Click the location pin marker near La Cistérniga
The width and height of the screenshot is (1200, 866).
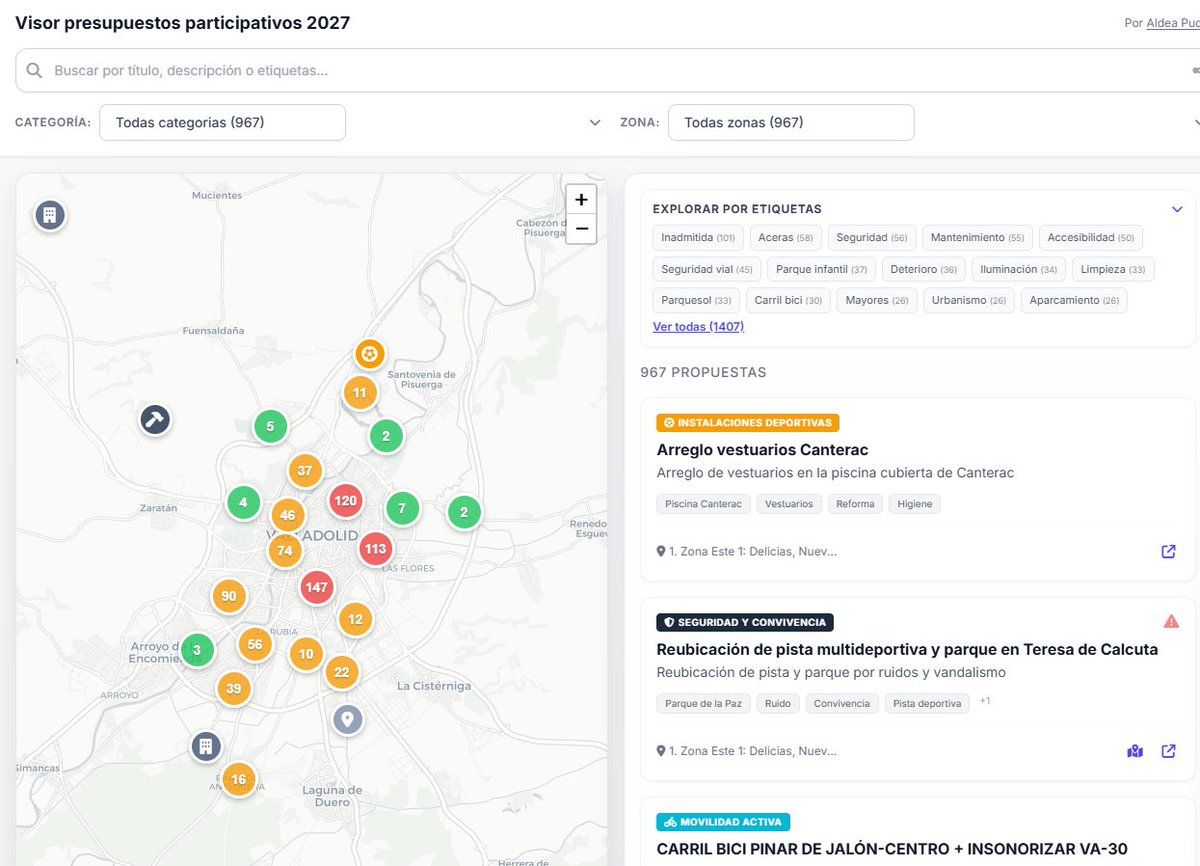(347, 719)
